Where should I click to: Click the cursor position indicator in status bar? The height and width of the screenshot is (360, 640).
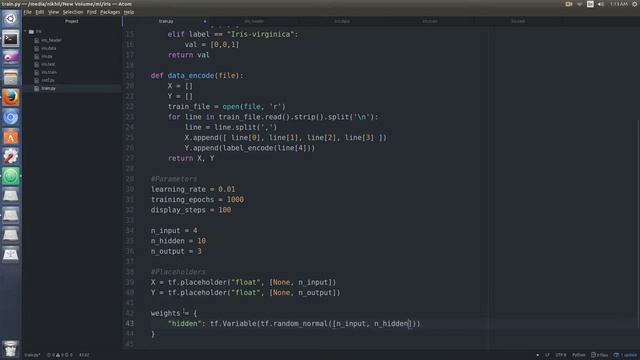[x=84, y=355]
